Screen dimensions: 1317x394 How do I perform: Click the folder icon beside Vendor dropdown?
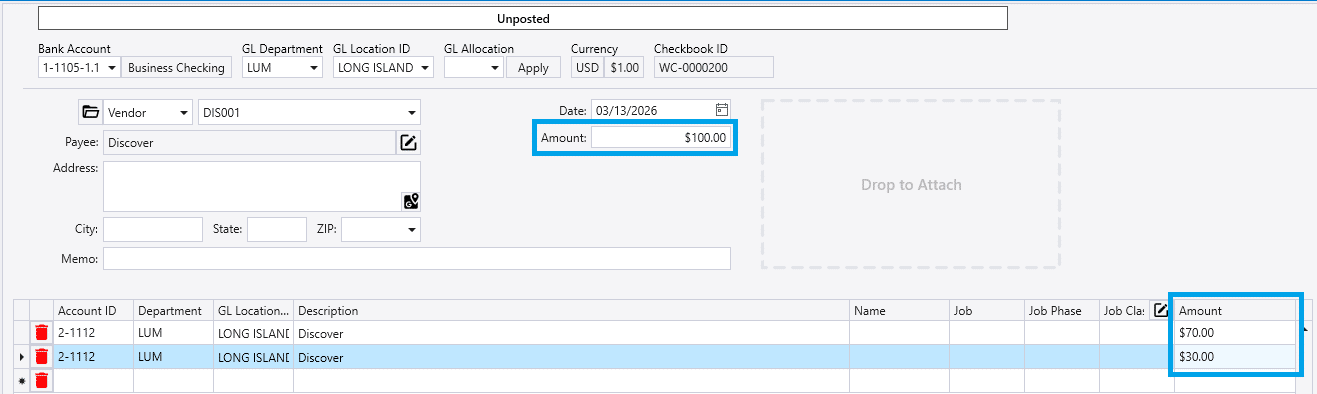[91, 112]
